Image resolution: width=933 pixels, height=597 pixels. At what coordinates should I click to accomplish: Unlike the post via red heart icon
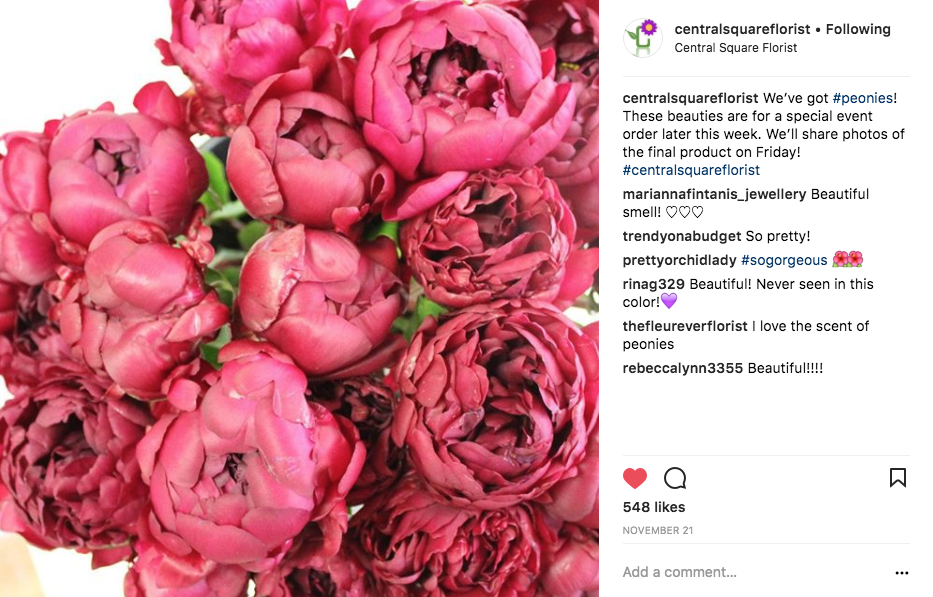pos(635,478)
